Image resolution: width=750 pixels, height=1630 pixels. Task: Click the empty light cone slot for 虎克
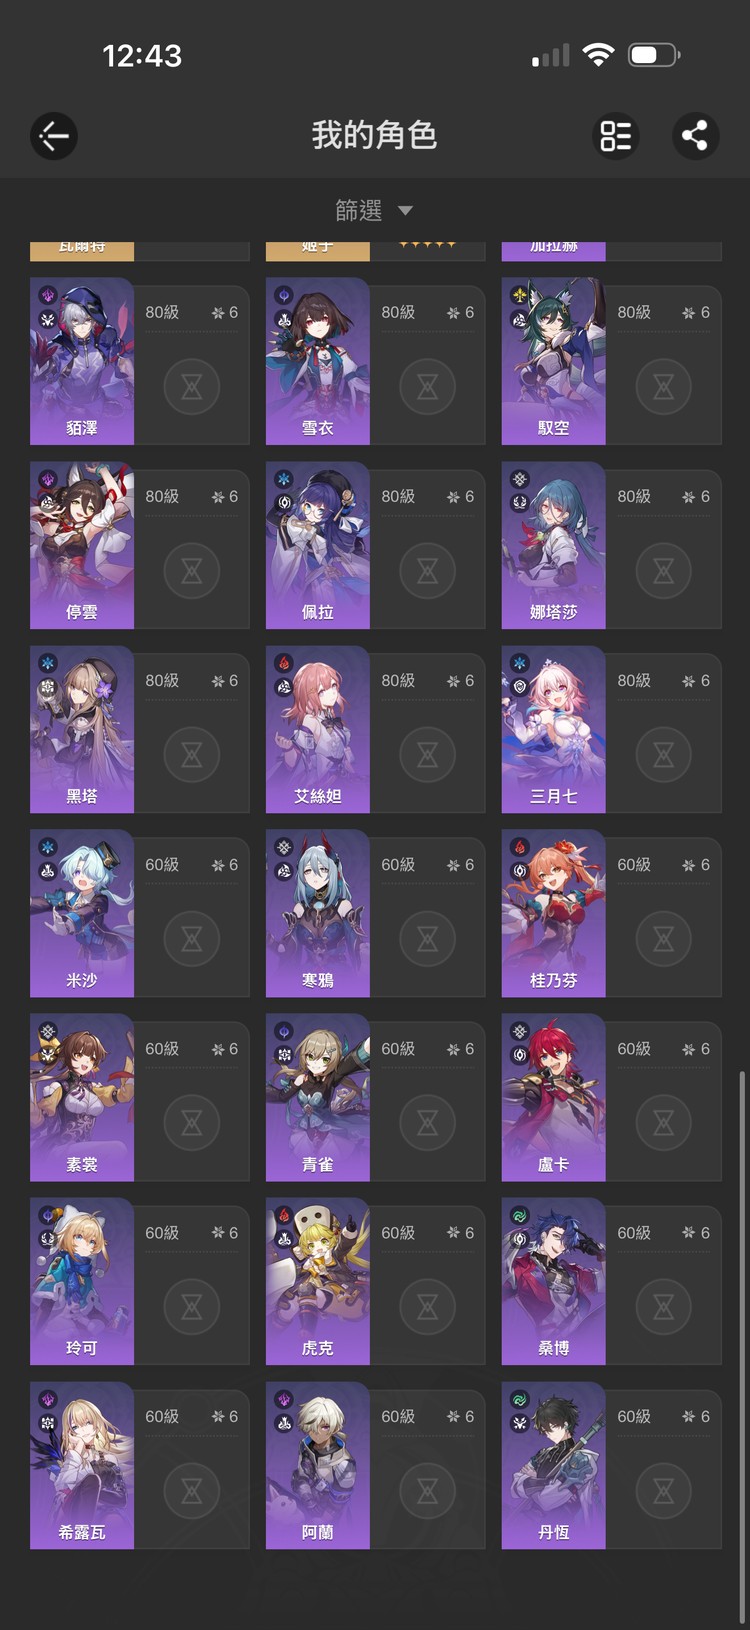coord(428,1306)
